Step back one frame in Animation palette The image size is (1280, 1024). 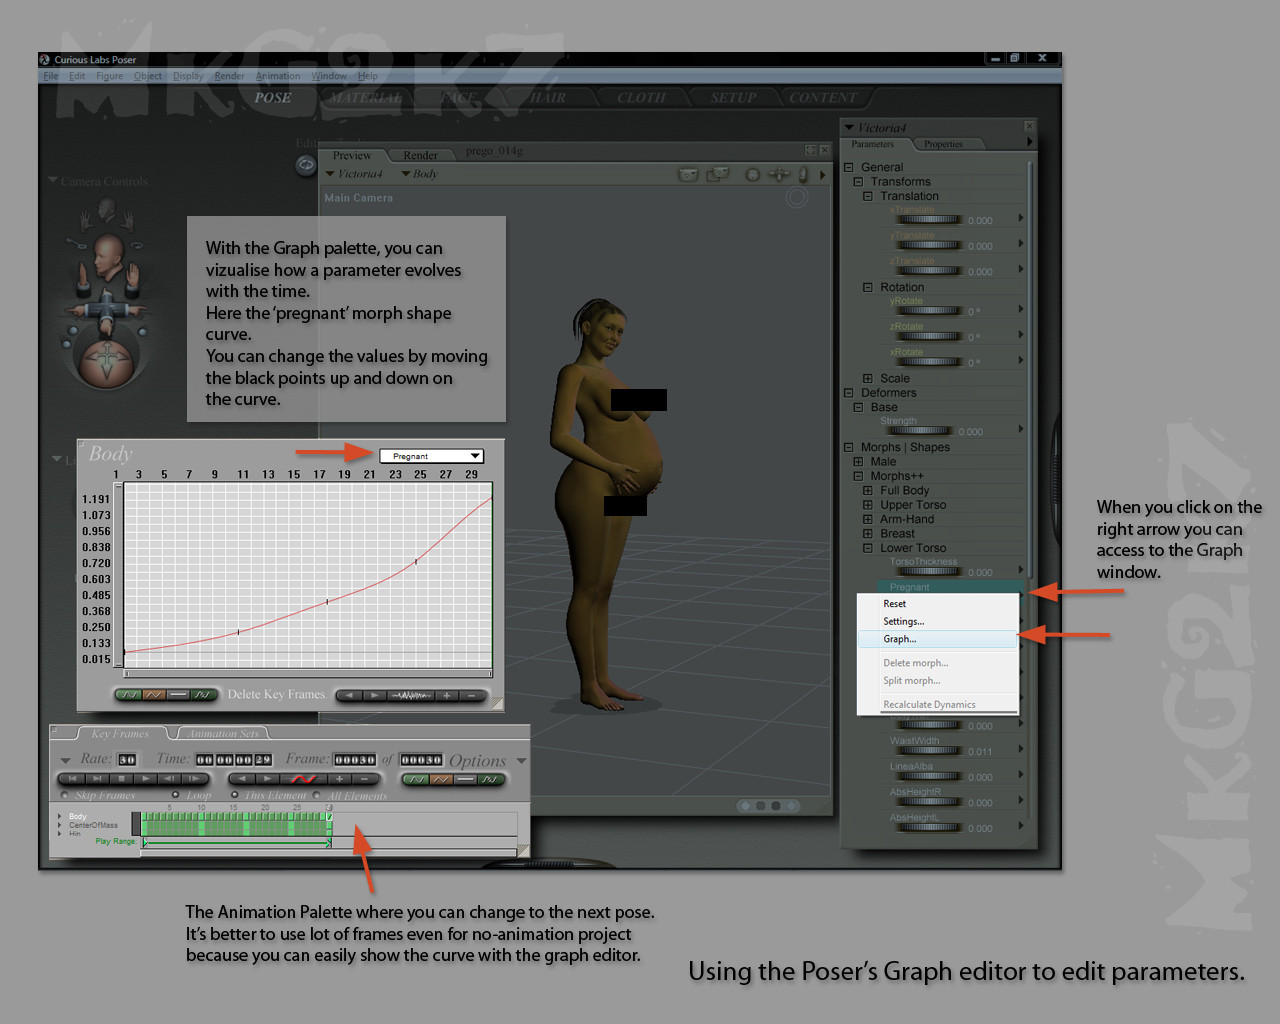coord(169,779)
